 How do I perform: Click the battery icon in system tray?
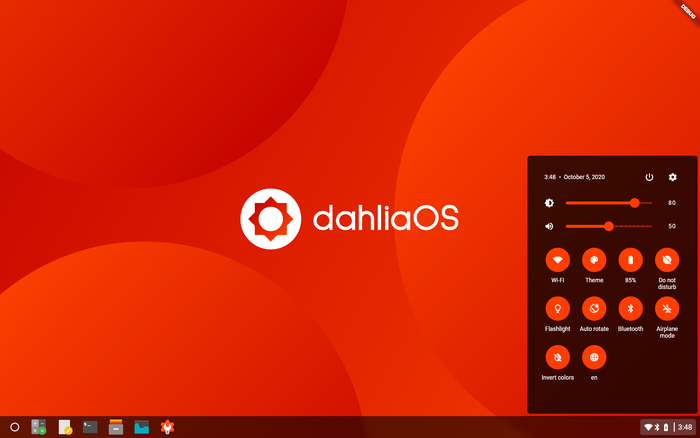(666, 427)
